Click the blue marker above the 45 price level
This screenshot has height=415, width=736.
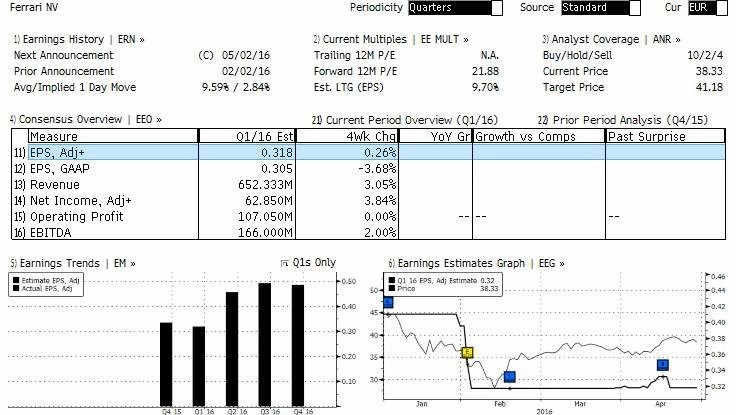coord(388,302)
